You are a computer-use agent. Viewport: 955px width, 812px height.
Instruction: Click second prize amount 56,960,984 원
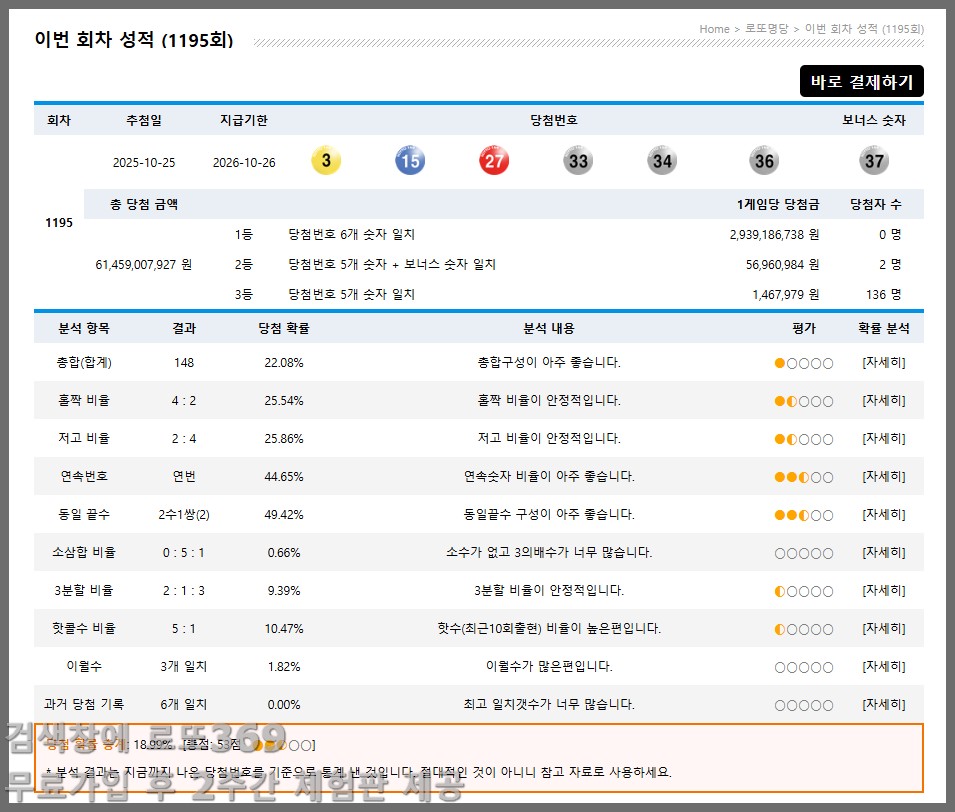coord(782,264)
